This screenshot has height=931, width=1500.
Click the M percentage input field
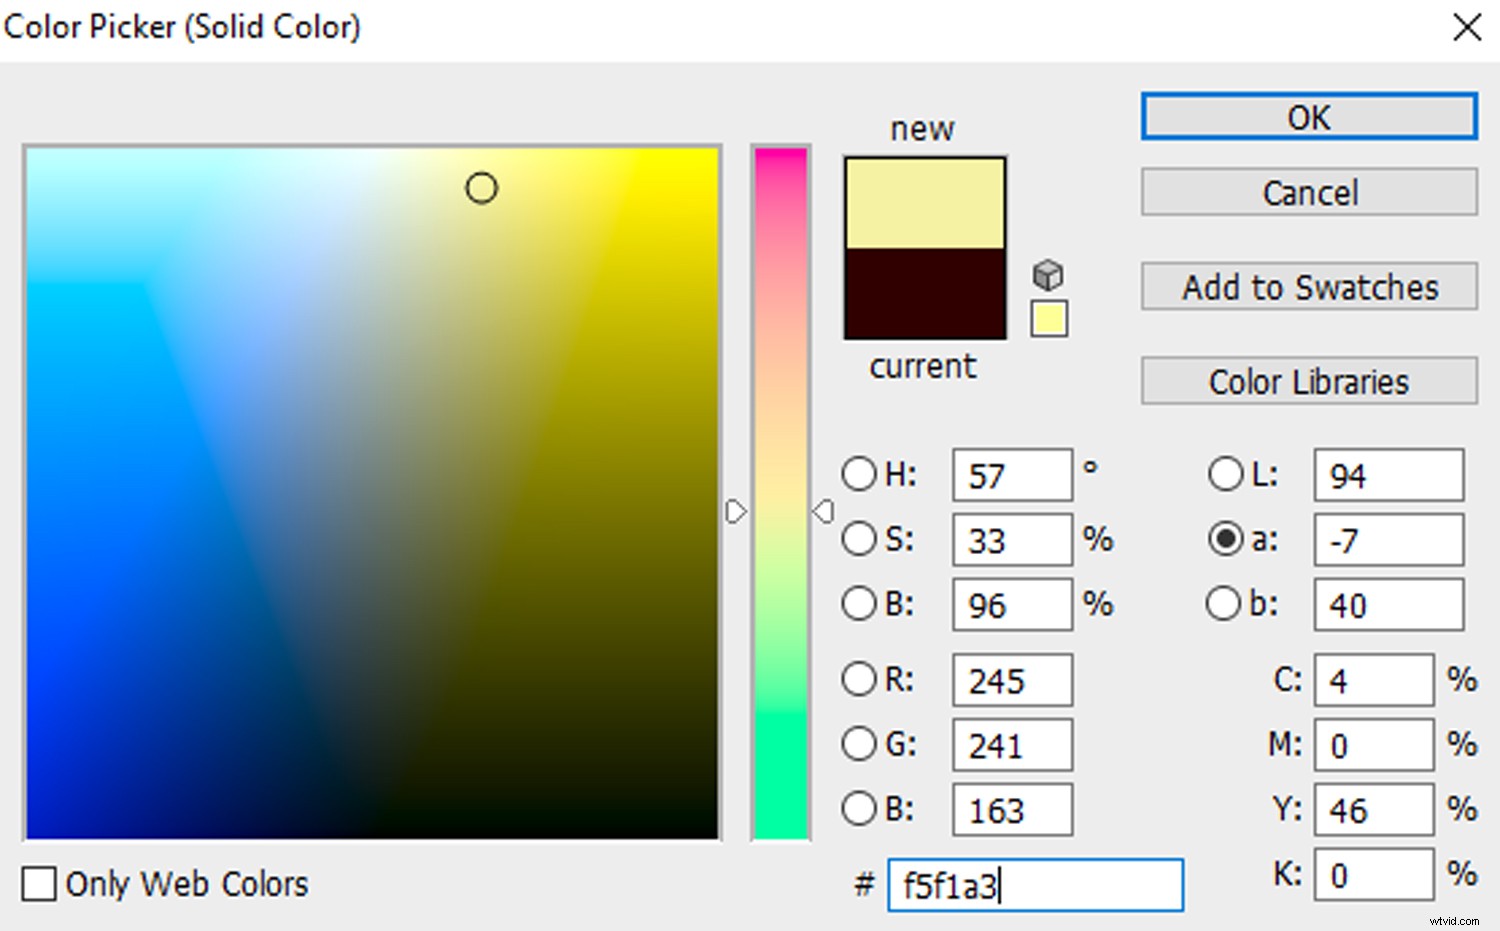click(x=1373, y=745)
